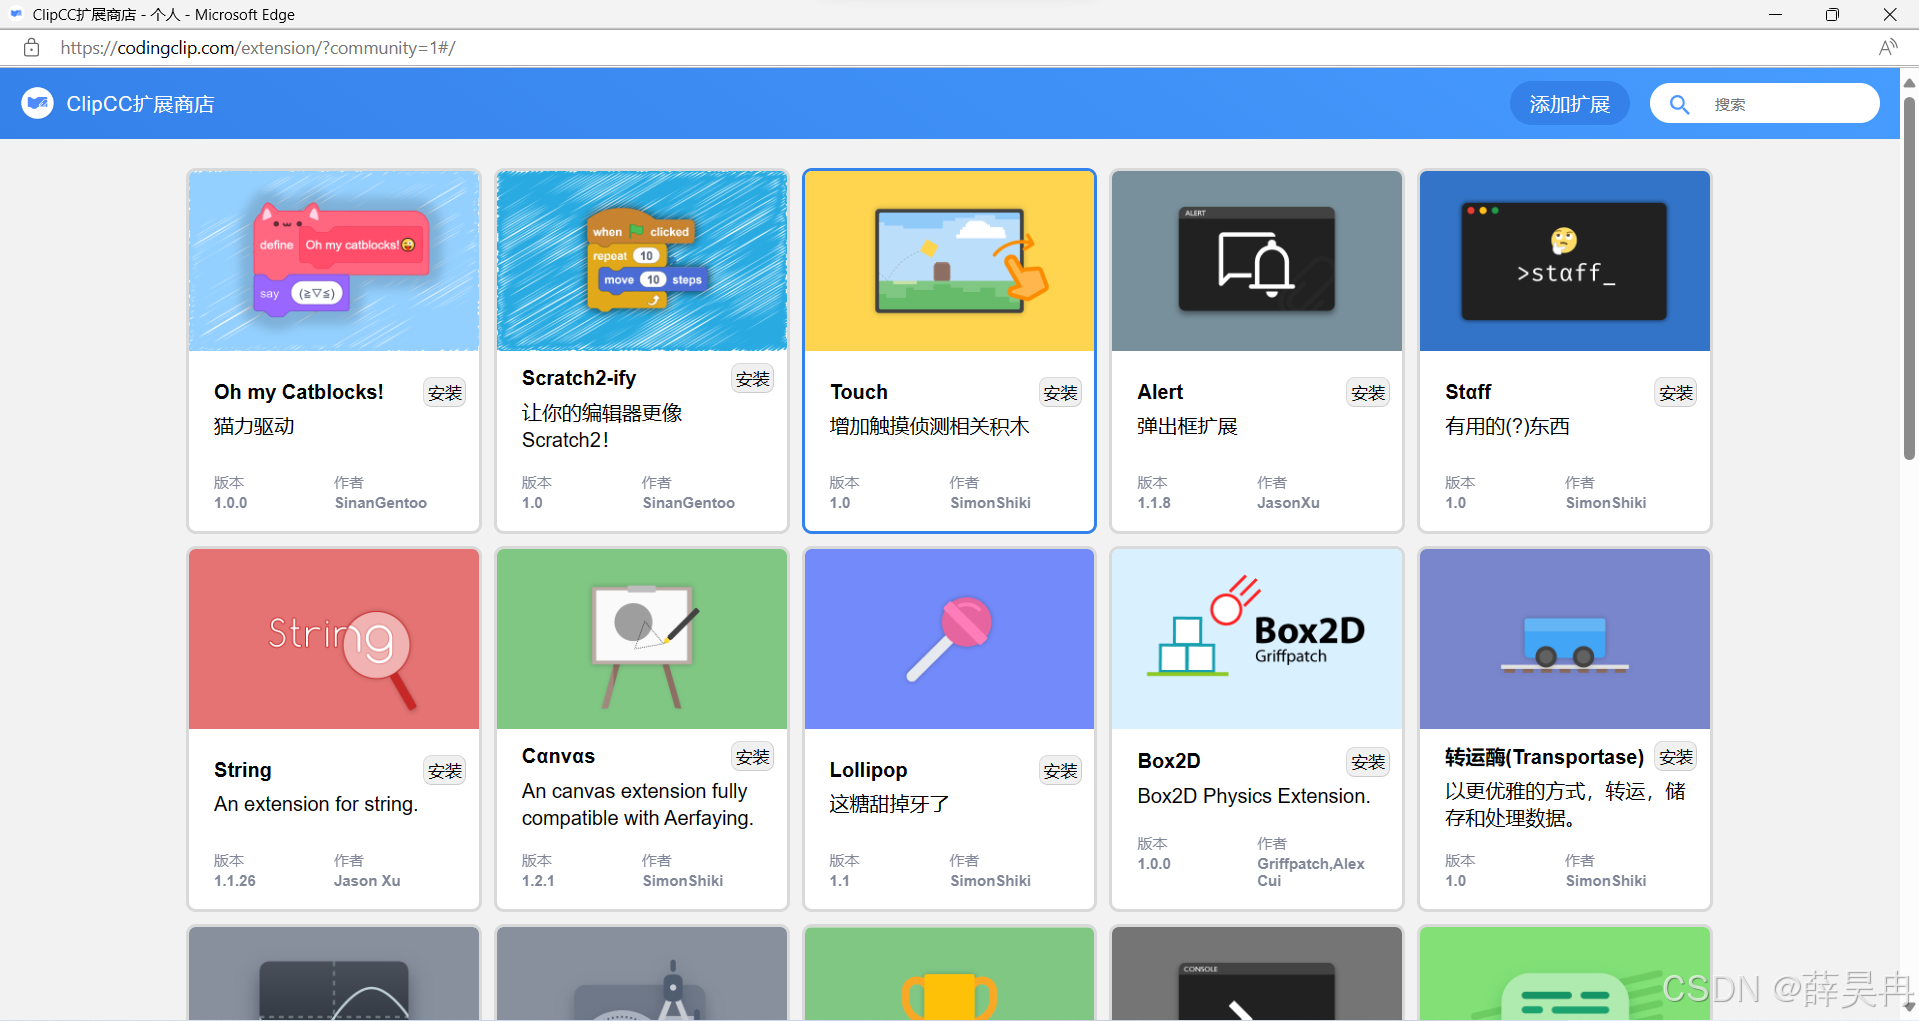
Task: Click the Scratch2-ify title text
Action: pyautogui.click(x=579, y=378)
